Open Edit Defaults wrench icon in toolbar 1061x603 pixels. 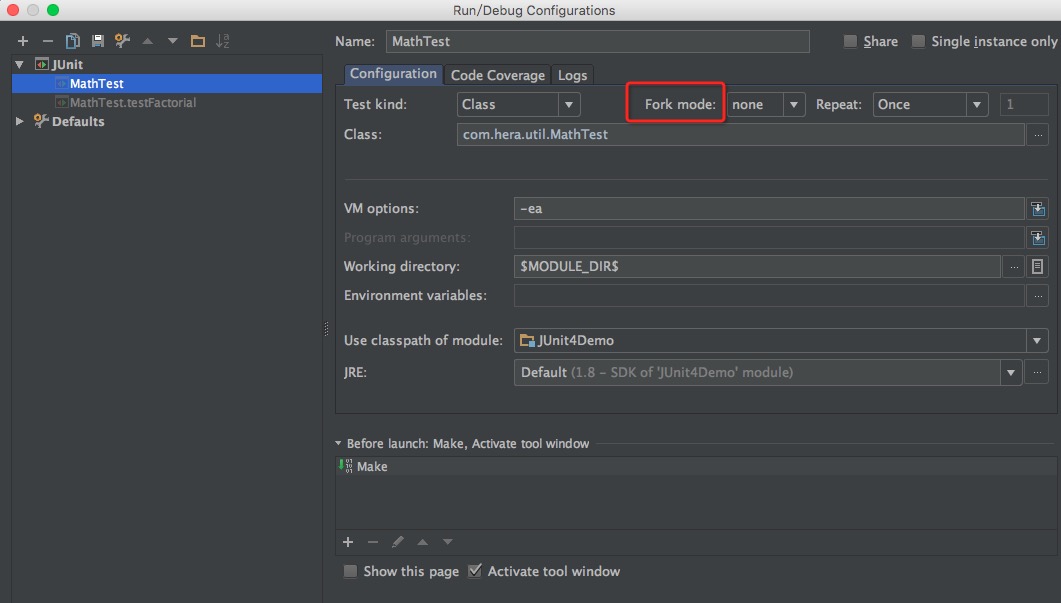click(x=122, y=41)
